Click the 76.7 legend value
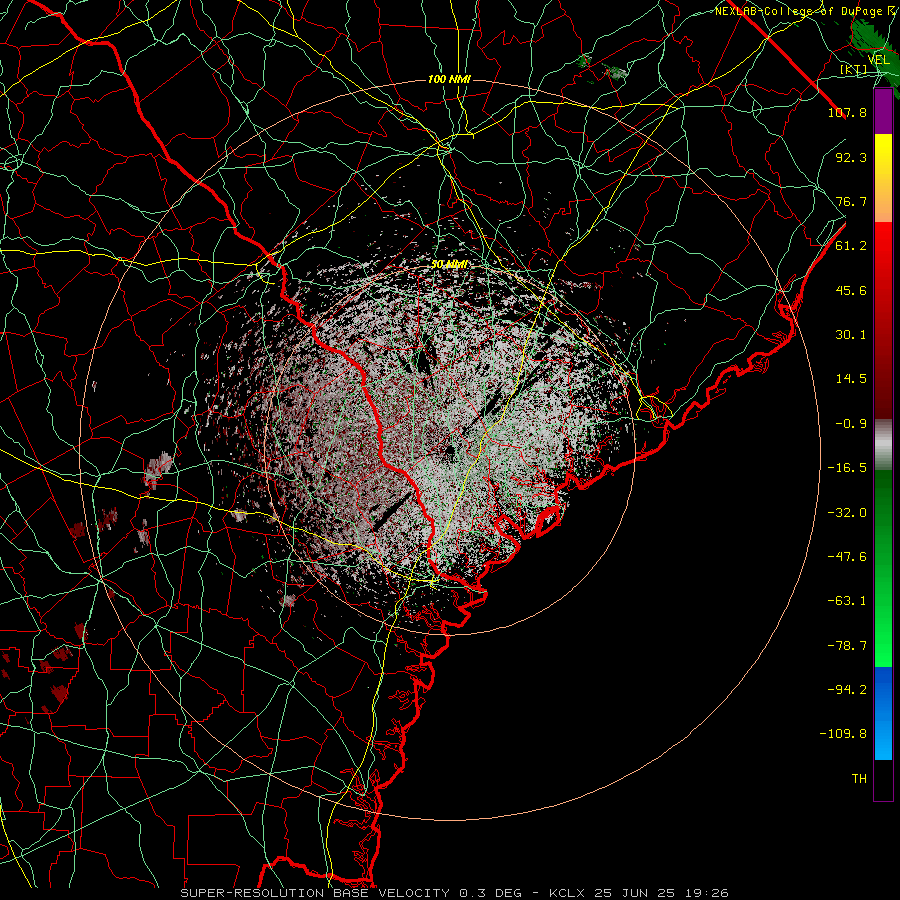Image resolution: width=900 pixels, height=900 pixels. (x=851, y=201)
